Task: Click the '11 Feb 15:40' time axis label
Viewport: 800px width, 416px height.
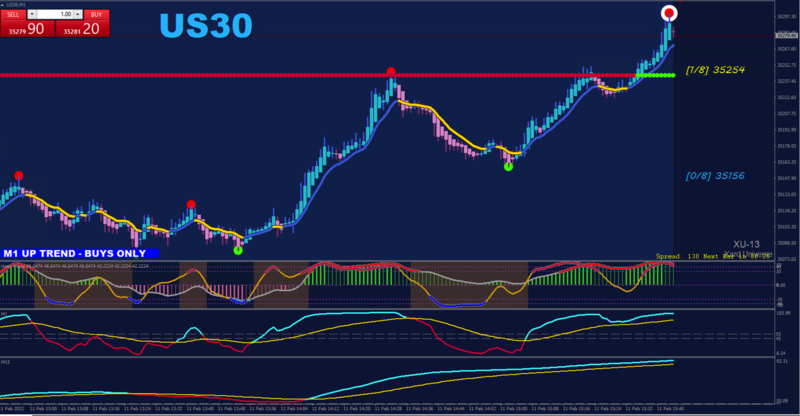Action: click(x=670, y=409)
